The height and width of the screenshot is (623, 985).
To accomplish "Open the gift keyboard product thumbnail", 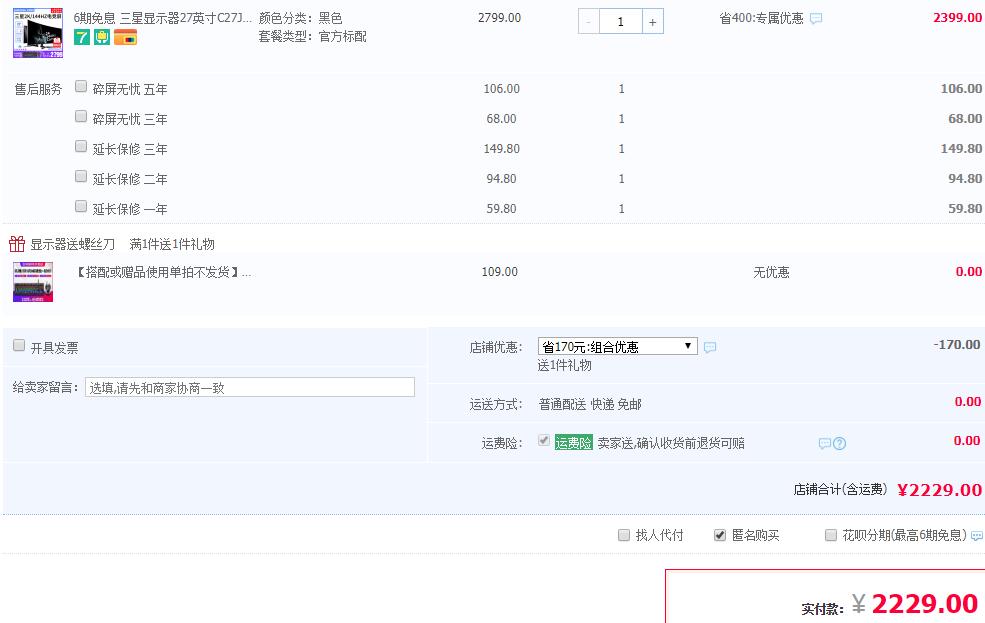I will point(33,282).
